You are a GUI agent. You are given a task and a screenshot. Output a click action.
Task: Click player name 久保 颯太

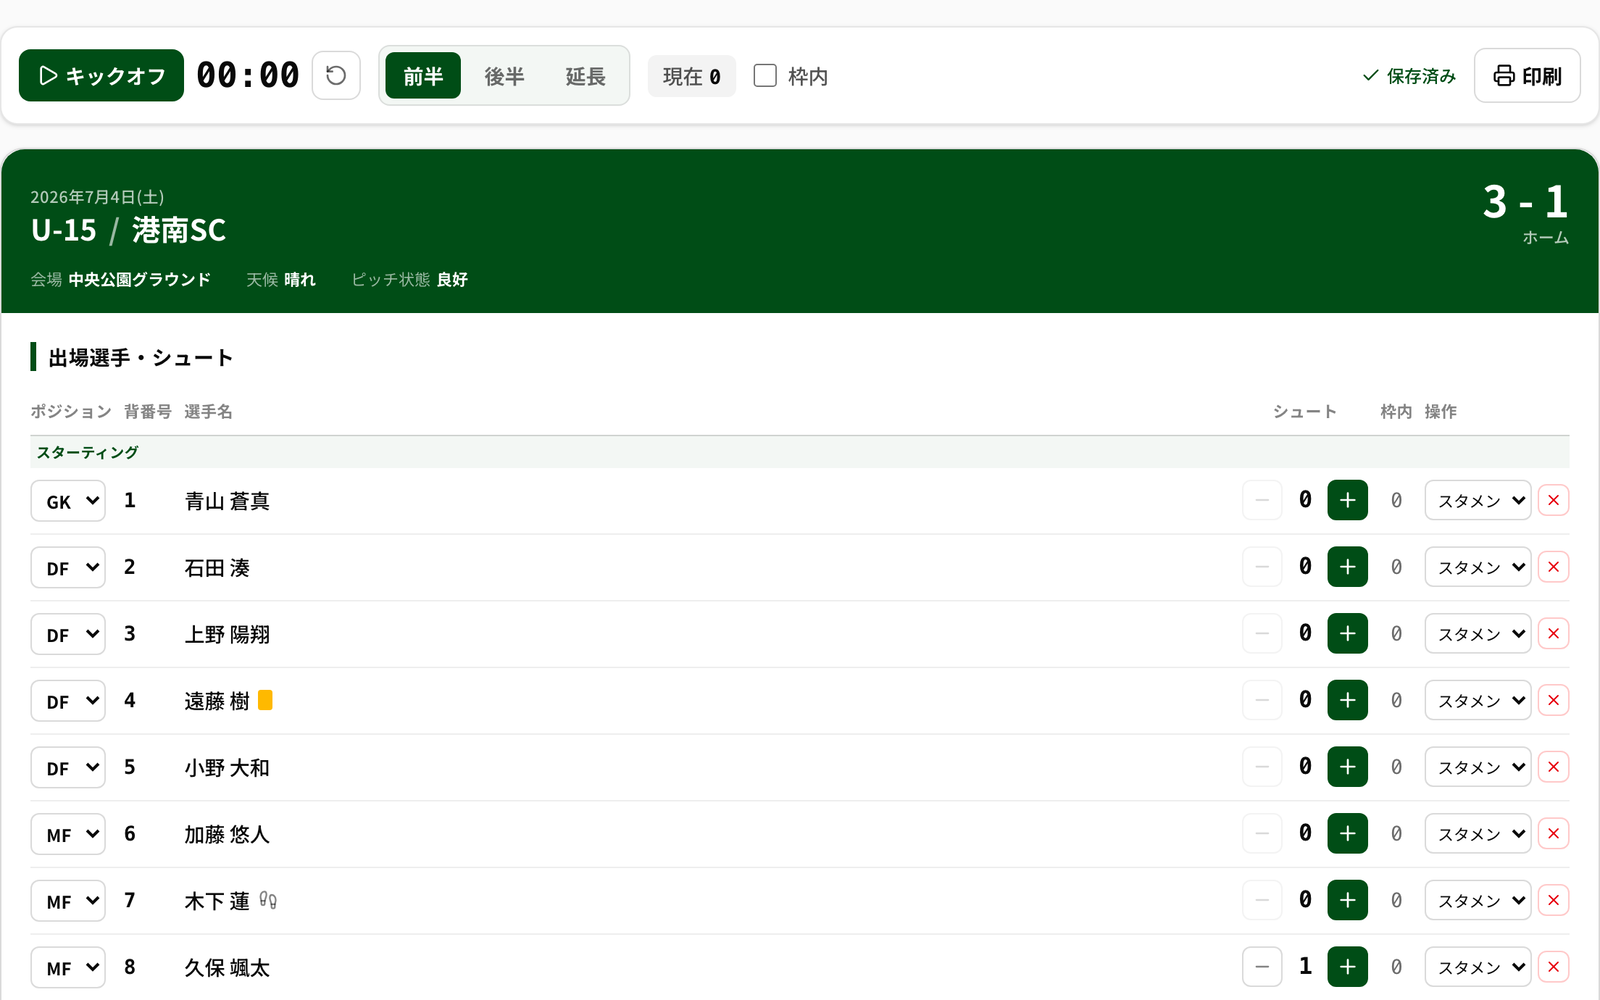227,968
